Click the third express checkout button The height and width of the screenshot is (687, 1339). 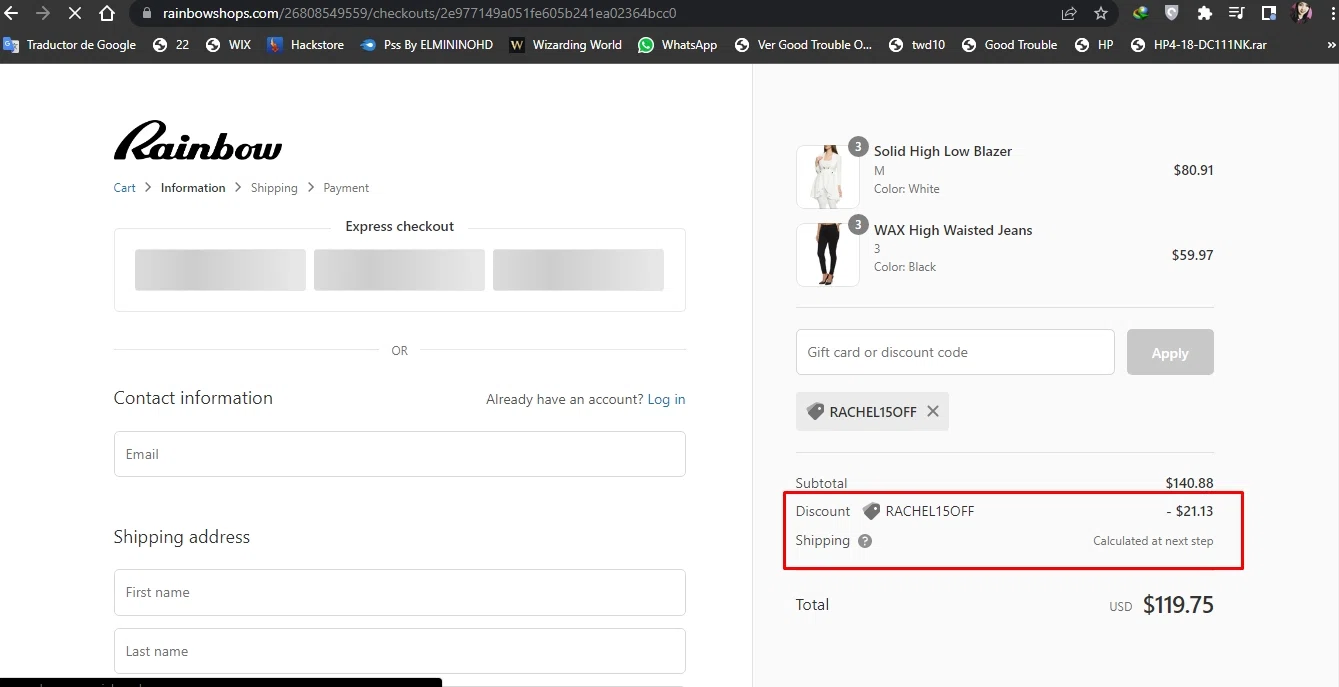click(578, 270)
